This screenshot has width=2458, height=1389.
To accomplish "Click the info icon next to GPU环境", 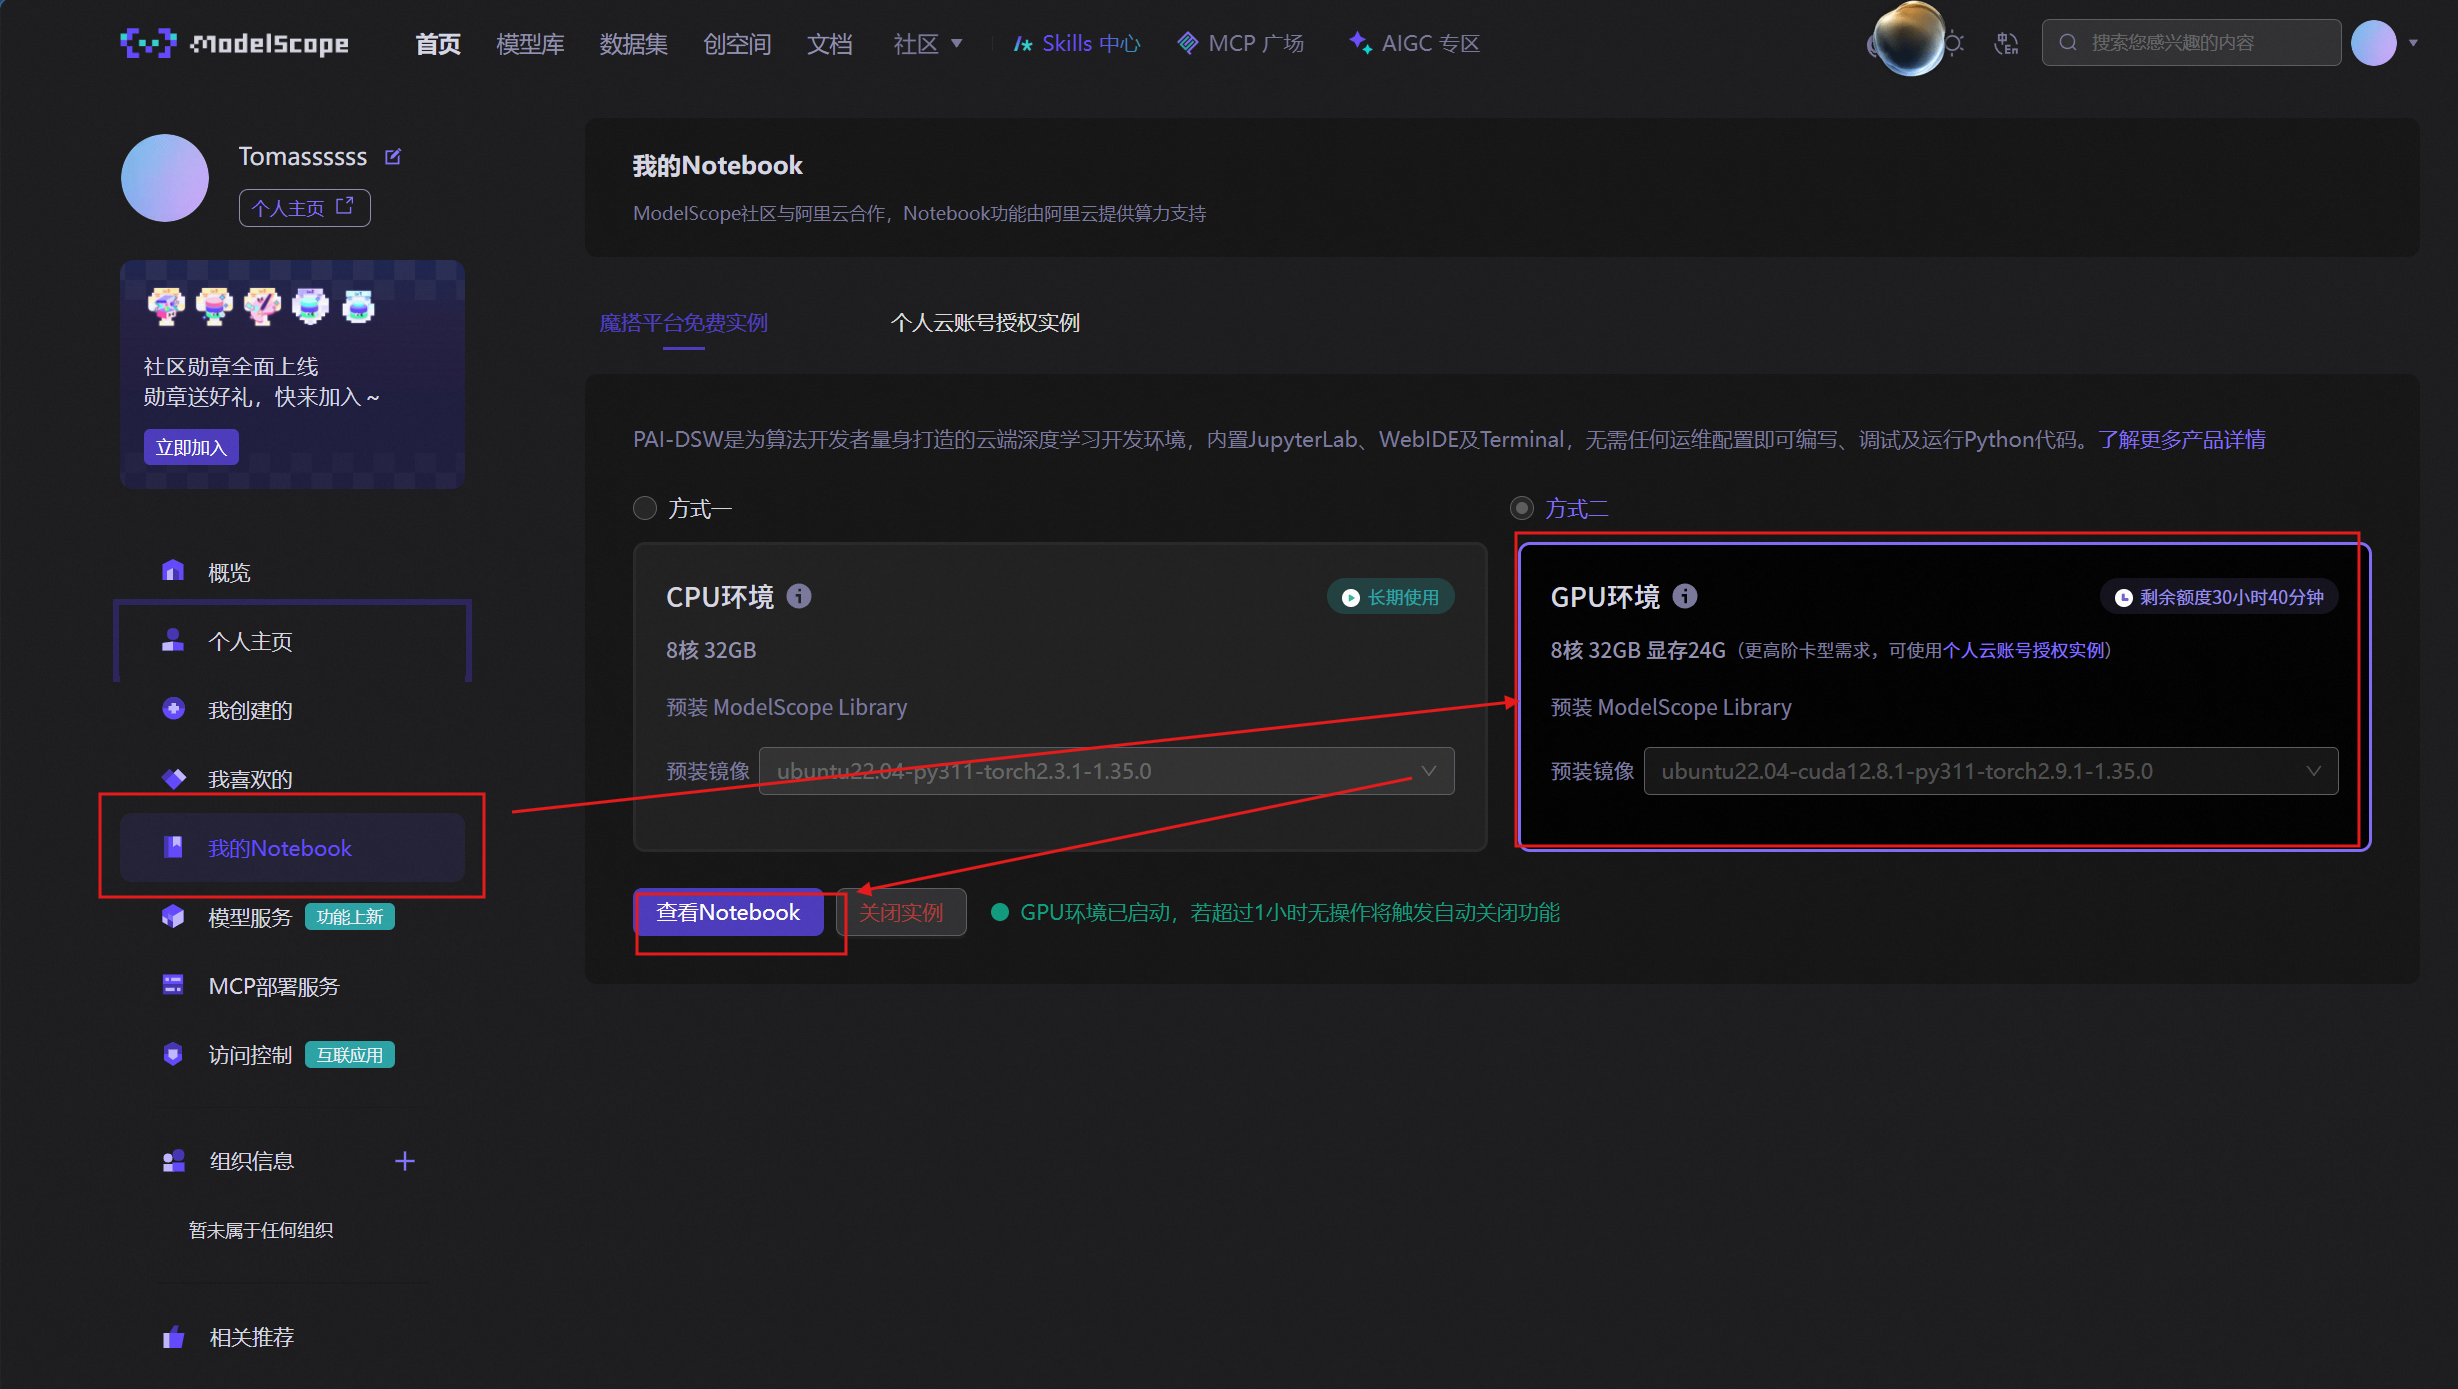I will coord(1685,596).
